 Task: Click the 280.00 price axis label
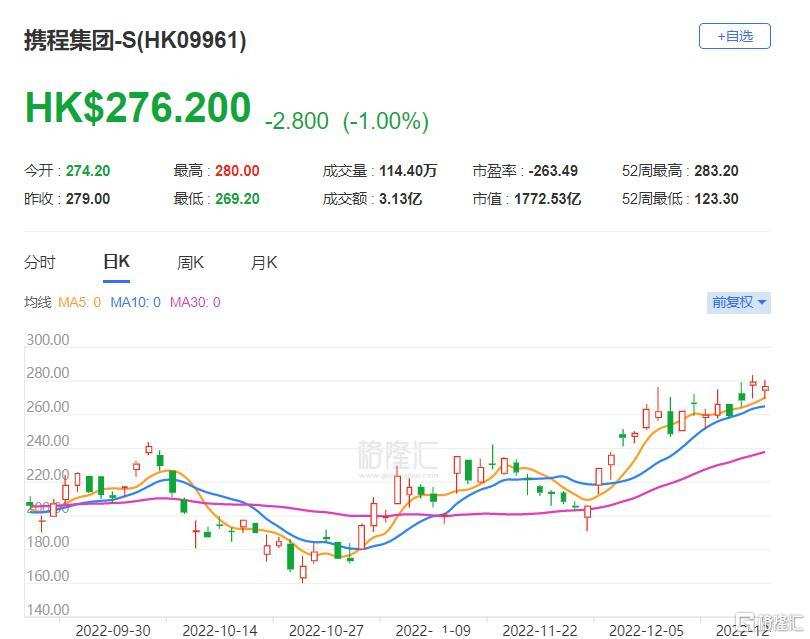coord(48,373)
